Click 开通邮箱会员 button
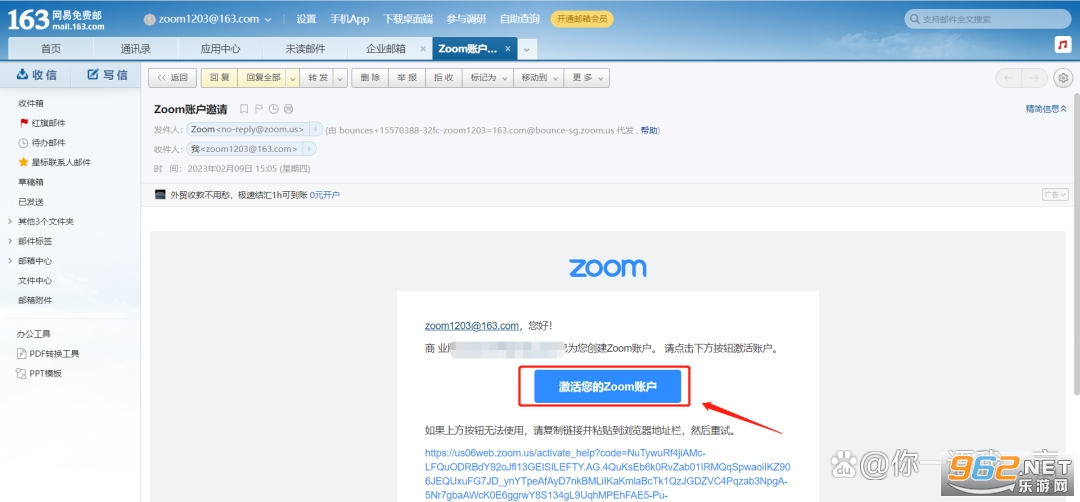1080x502 pixels. point(582,19)
